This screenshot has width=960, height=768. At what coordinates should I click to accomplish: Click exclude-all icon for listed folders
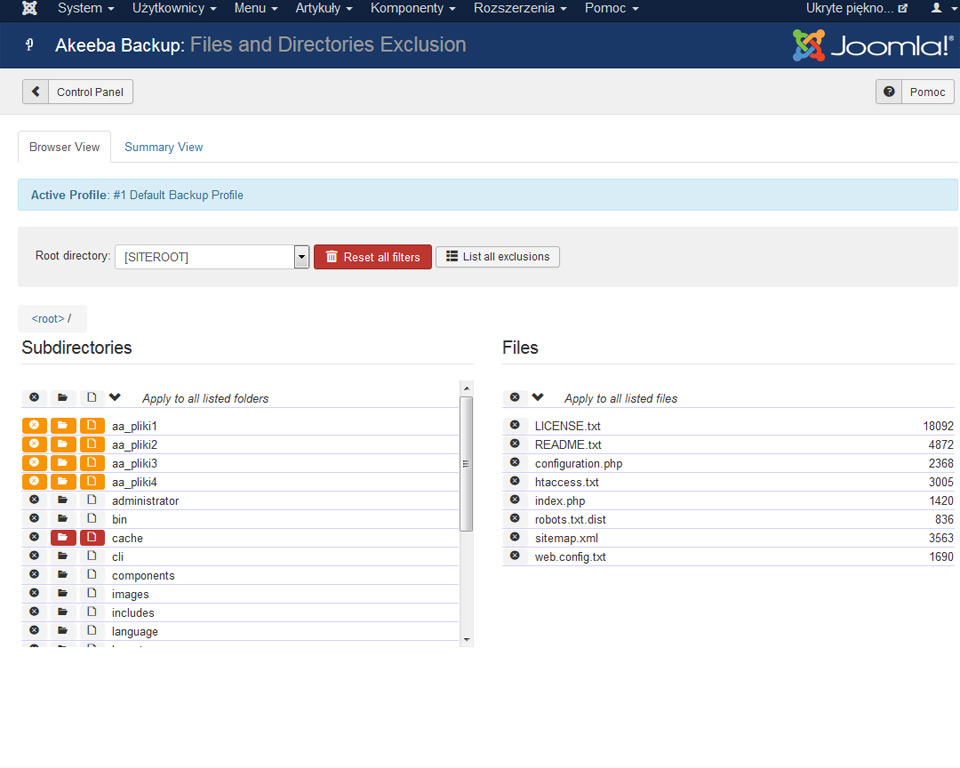(x=34, y=397)
